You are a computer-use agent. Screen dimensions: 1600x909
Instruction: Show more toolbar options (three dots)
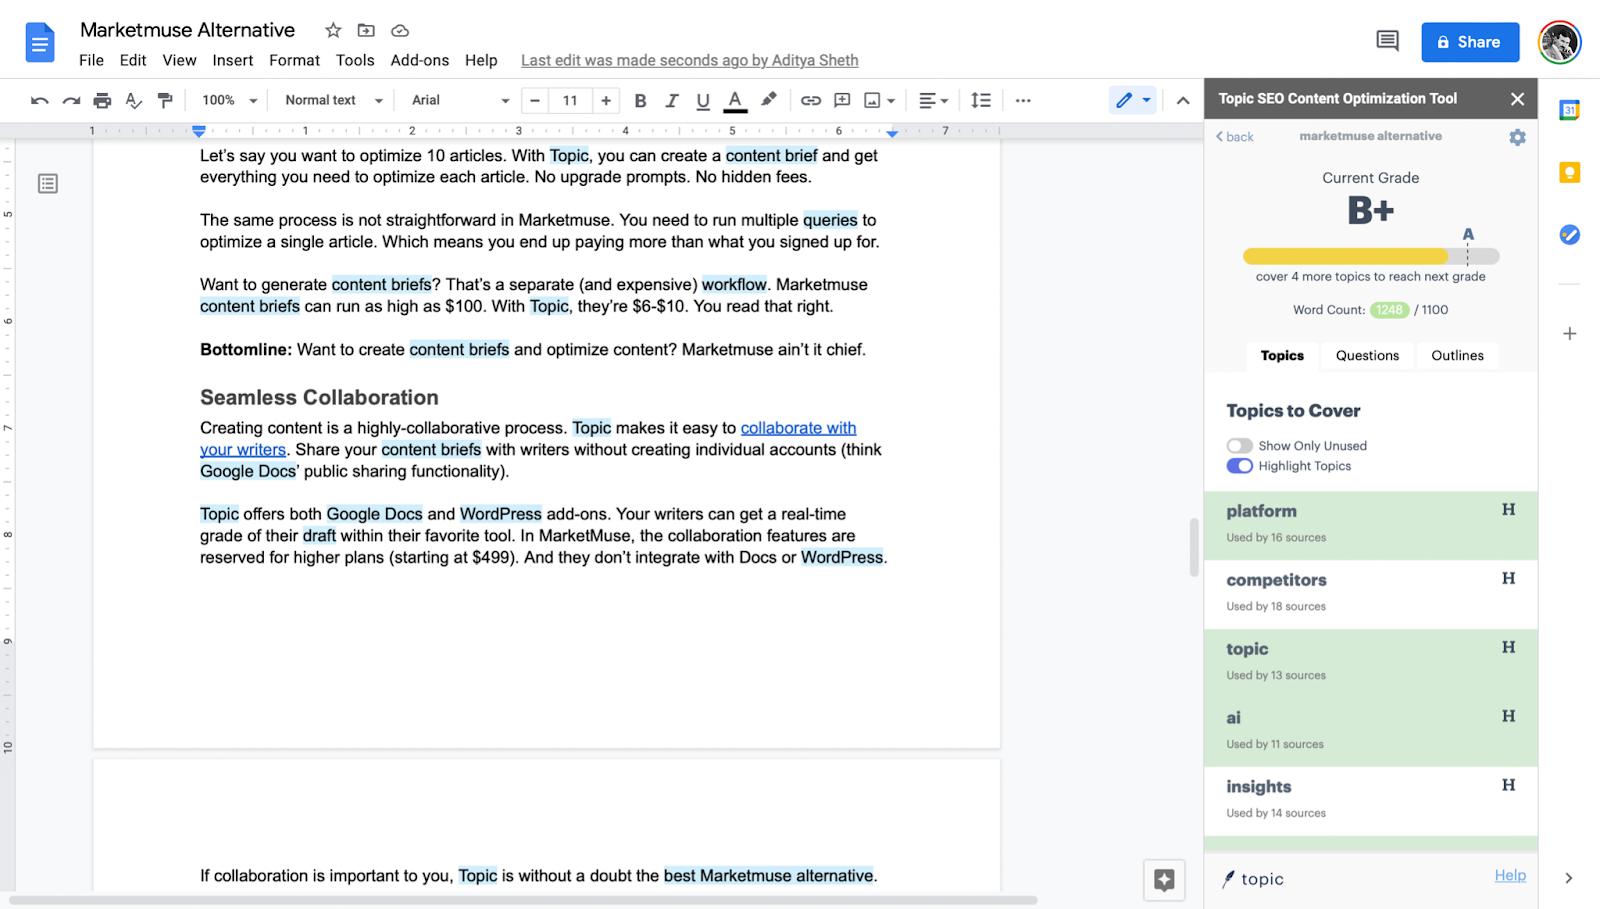coord(1023,100)
